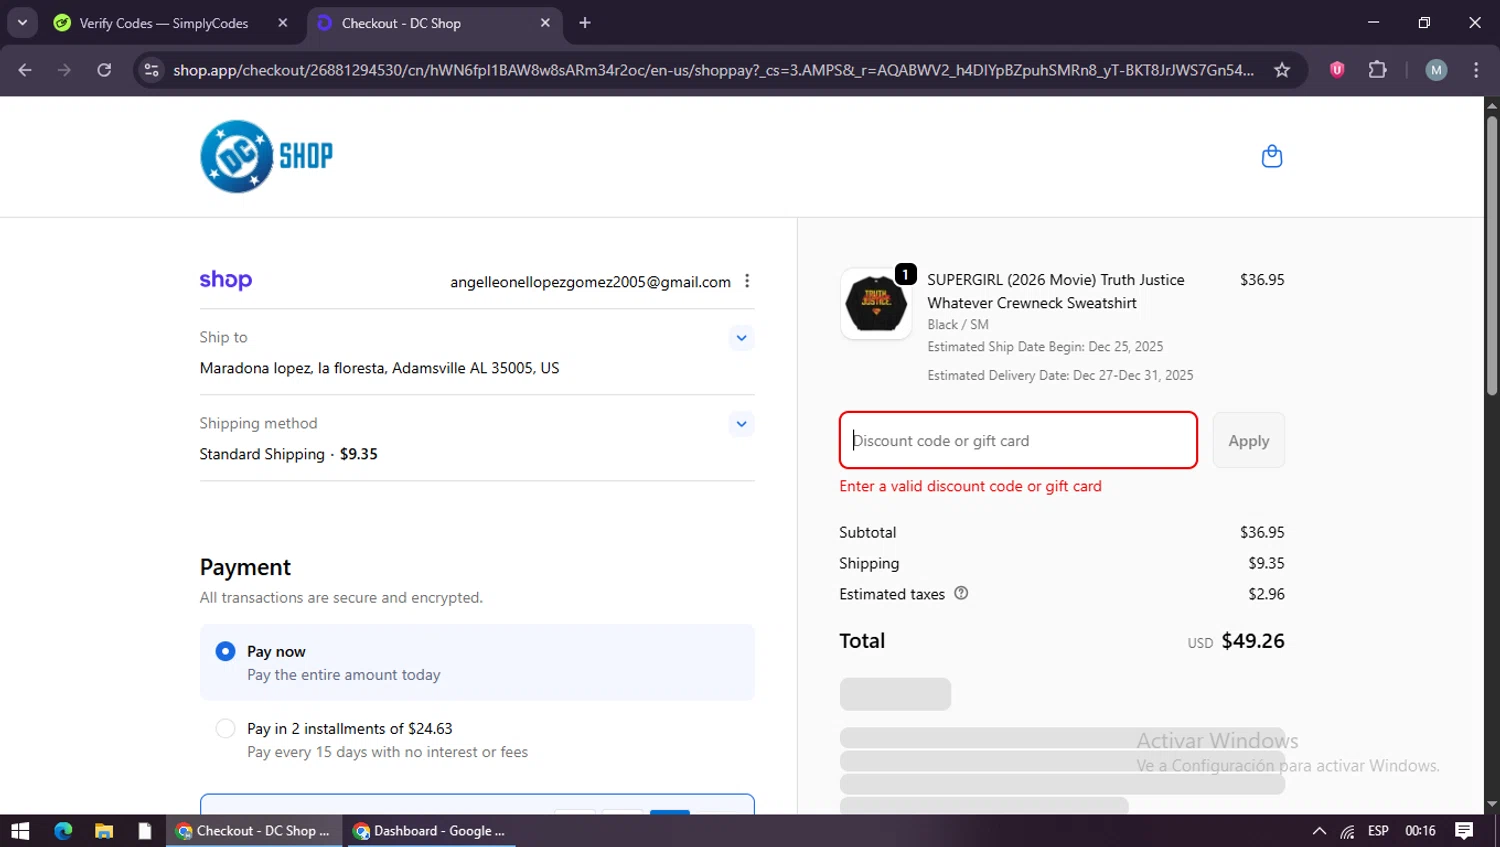
Task: Open the network status tray icon
Action: (x=1348, y=831)
